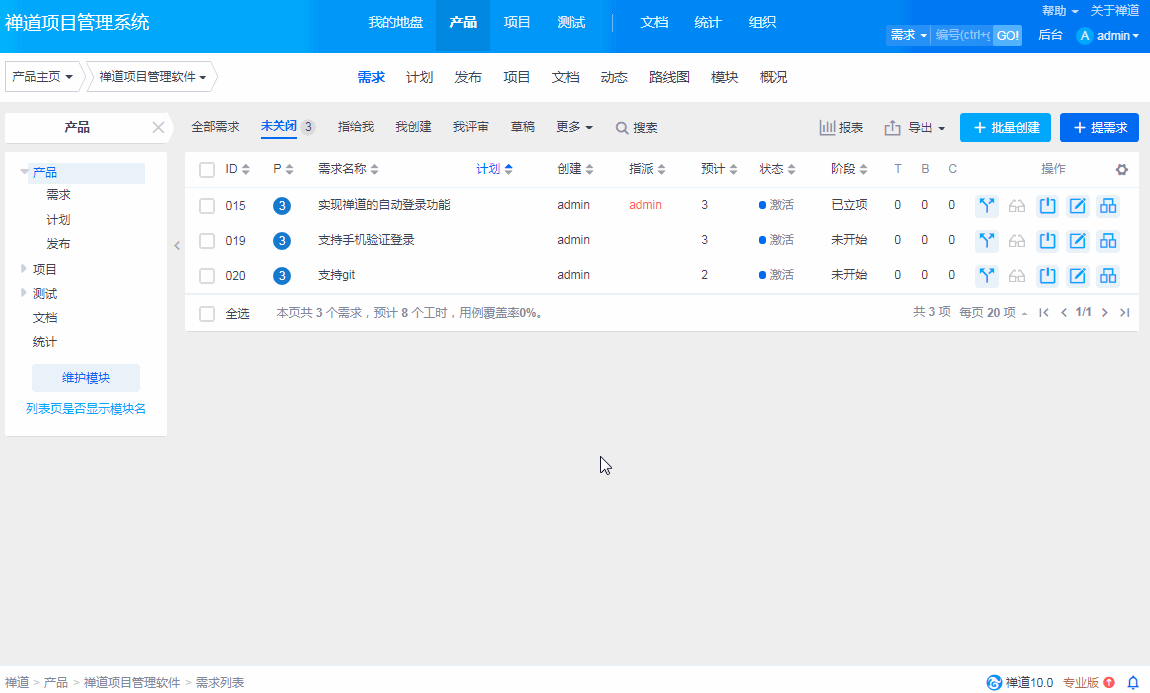
Task: Toggle the 全选 select-all checkbox
Action: [207, 314]
